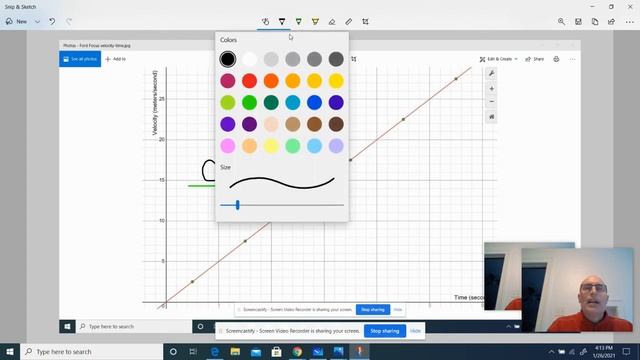This screenshot has width=640, height=360.
Task: Pick the crimson magenta swatch
Action: pyautogui.click(x=228, y=81)
